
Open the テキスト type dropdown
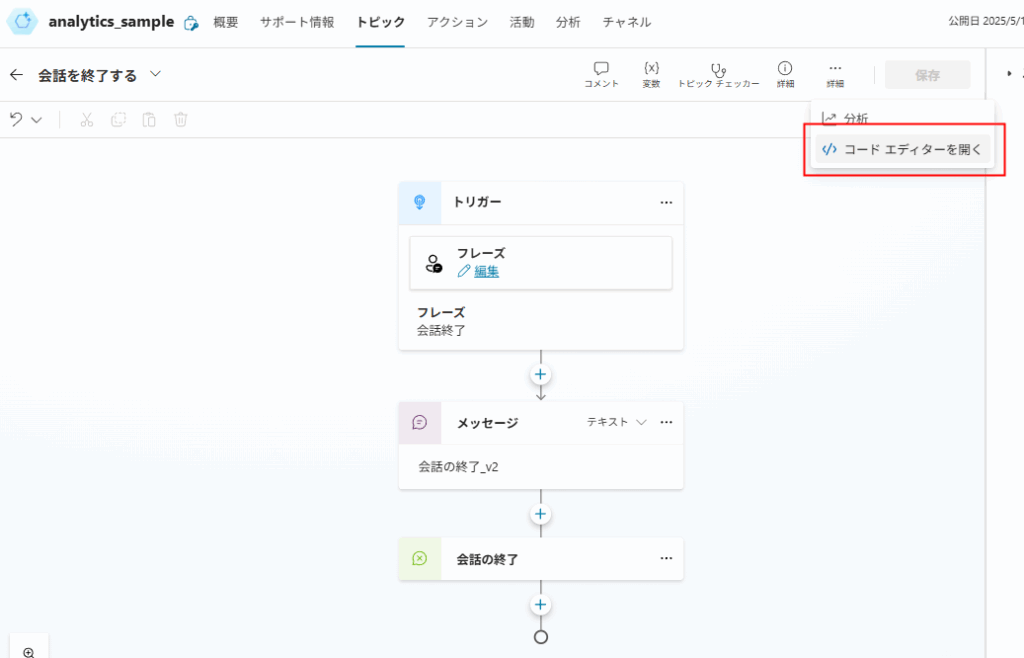(616, 422)
